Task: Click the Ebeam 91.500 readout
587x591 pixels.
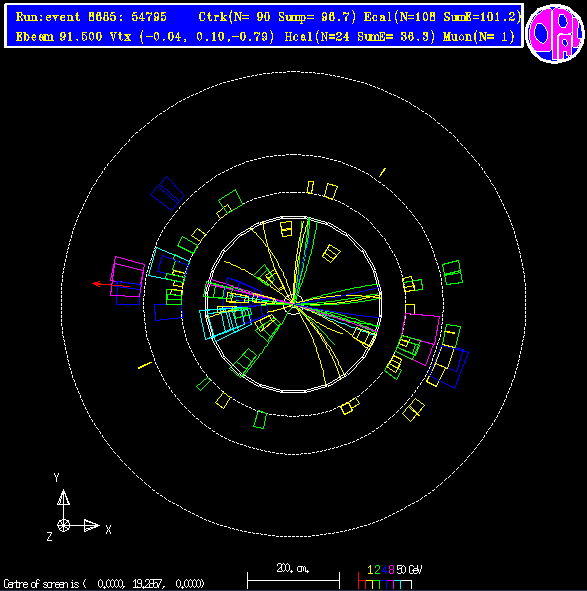Action: [x=59, y=37]
